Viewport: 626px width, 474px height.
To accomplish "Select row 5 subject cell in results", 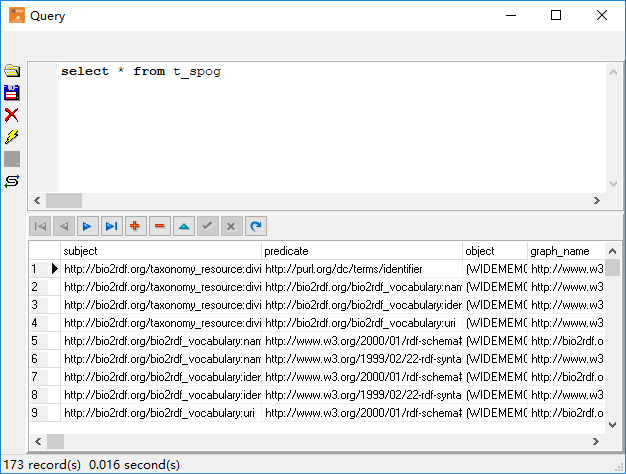I will point(160,341).
